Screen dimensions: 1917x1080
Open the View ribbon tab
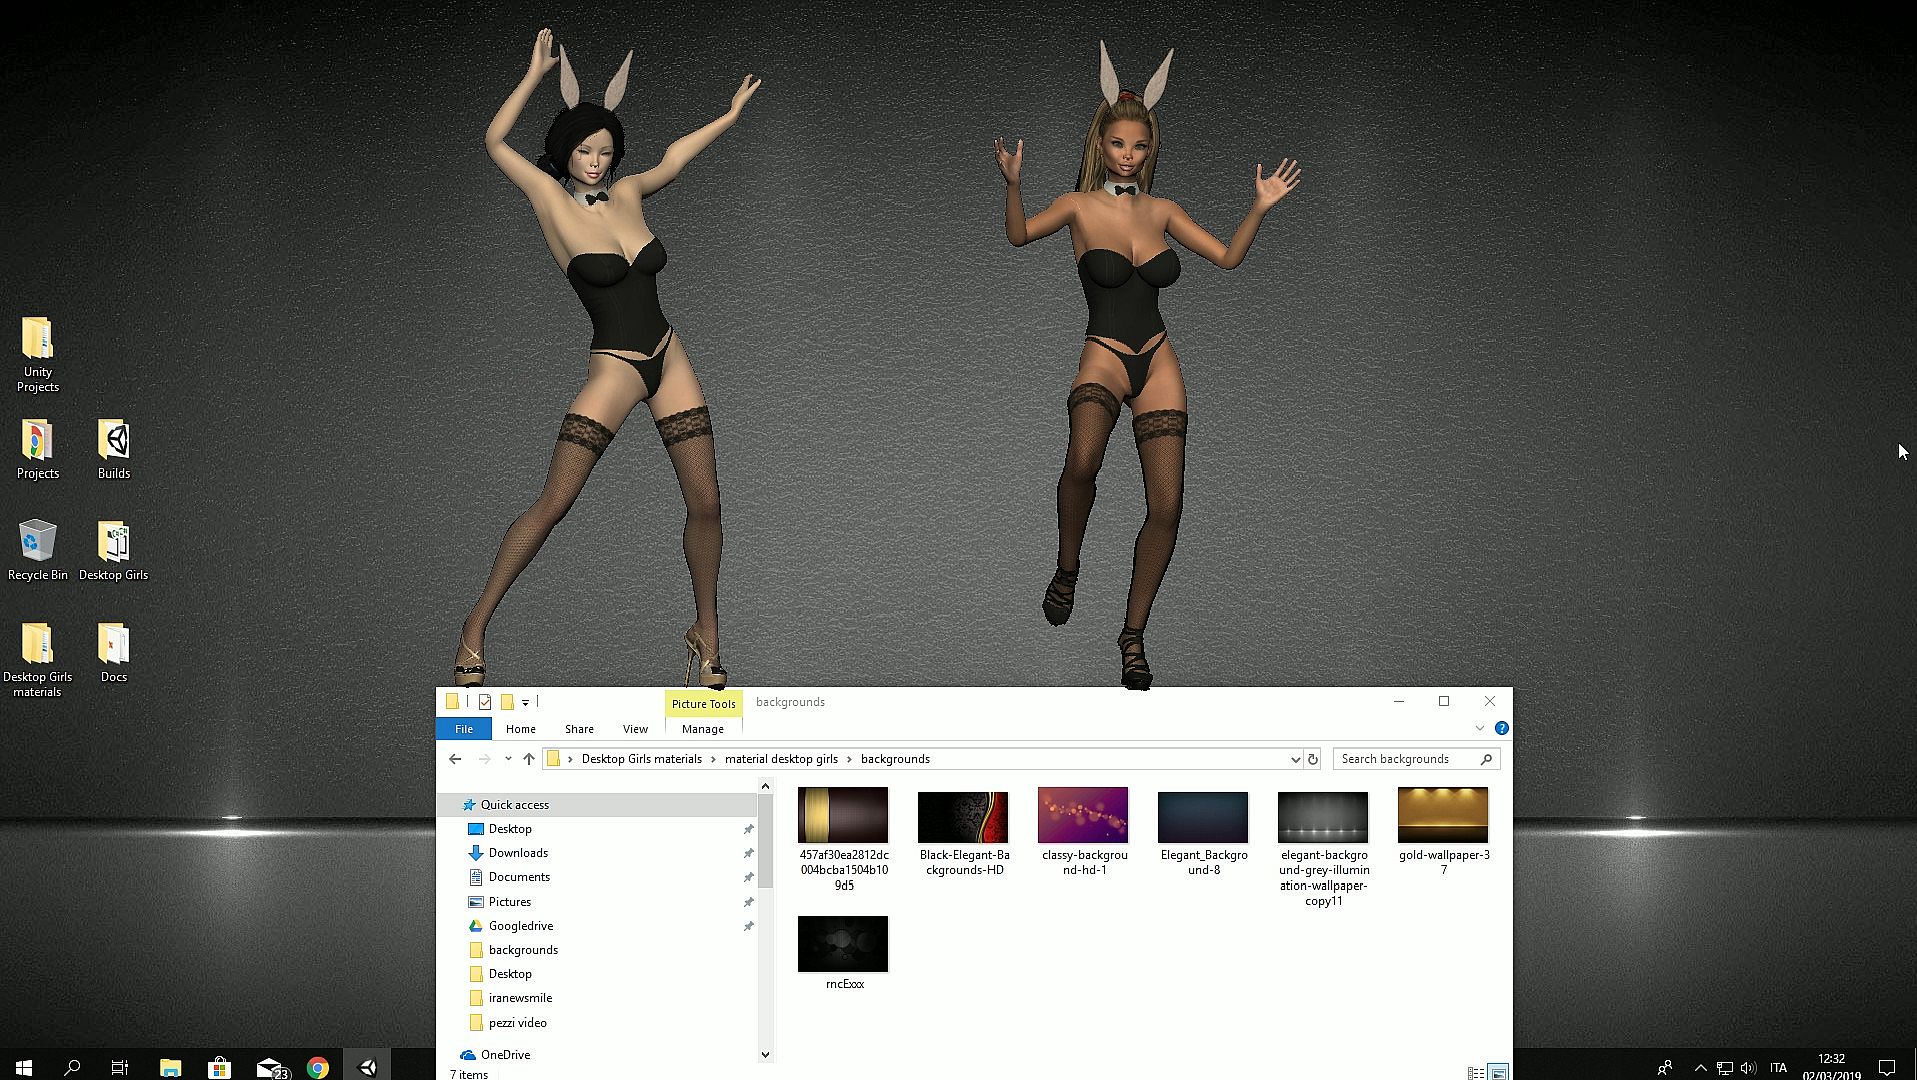click(x=635, y=729)
